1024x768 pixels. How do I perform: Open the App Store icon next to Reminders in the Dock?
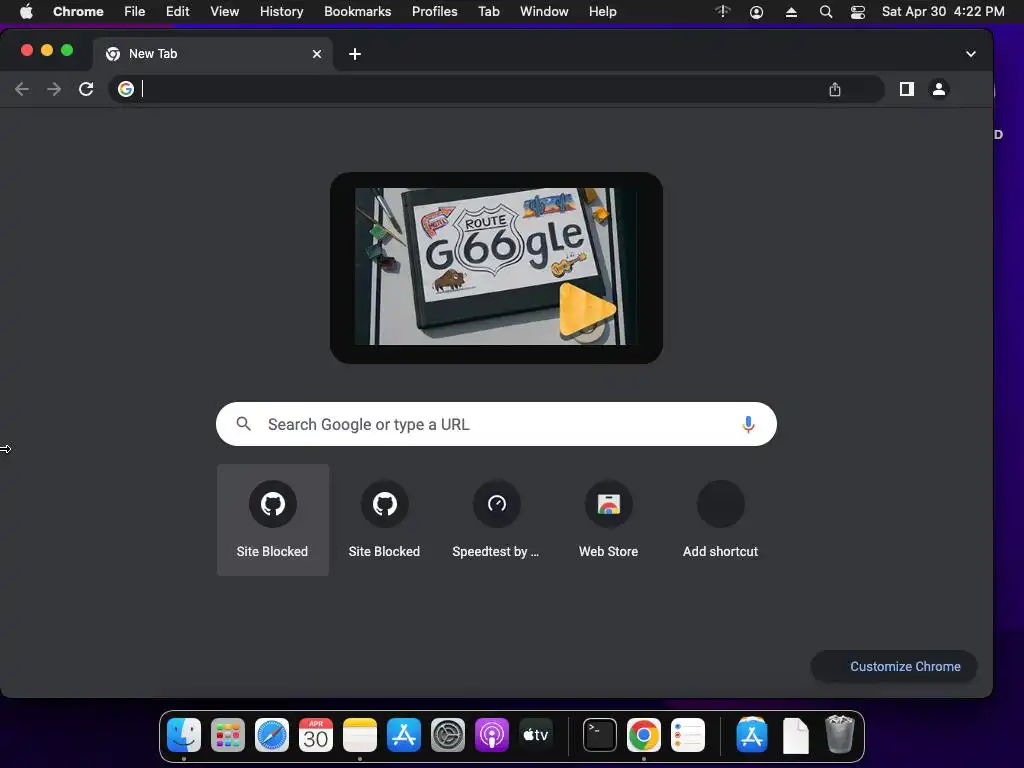pyautogui.click(x=752, y=735)
